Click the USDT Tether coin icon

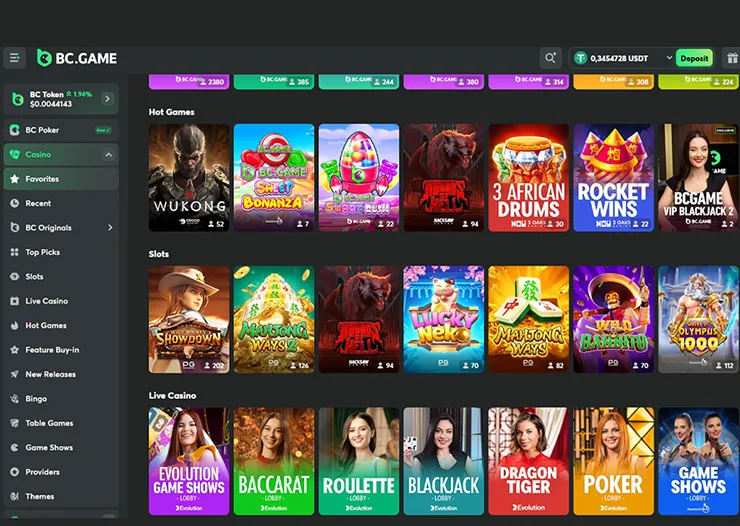(580, 58)
